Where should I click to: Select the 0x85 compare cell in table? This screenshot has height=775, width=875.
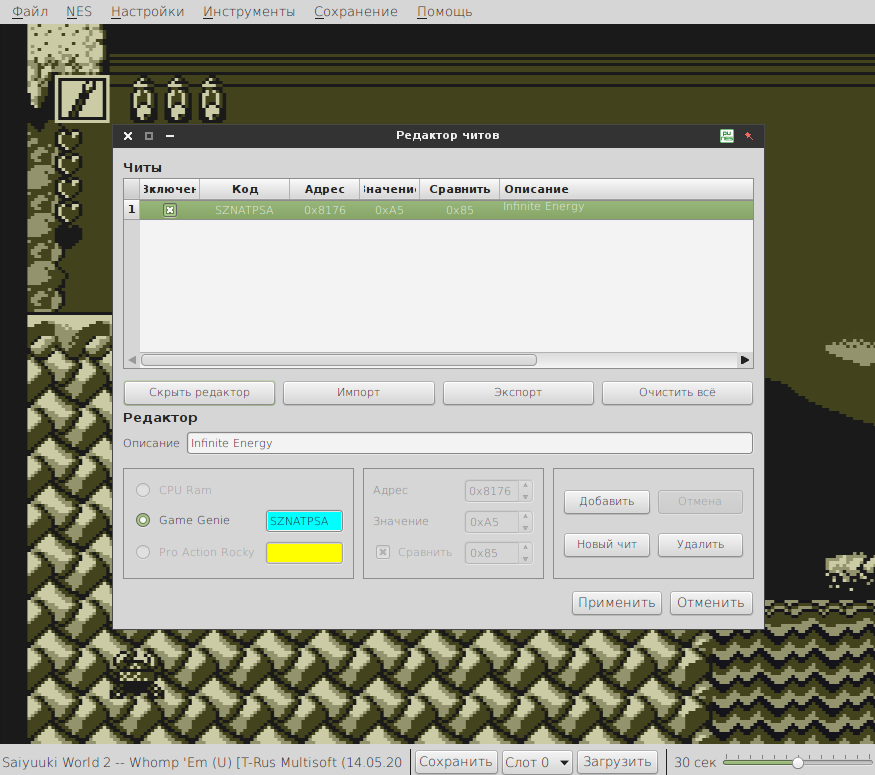(459, 210)
